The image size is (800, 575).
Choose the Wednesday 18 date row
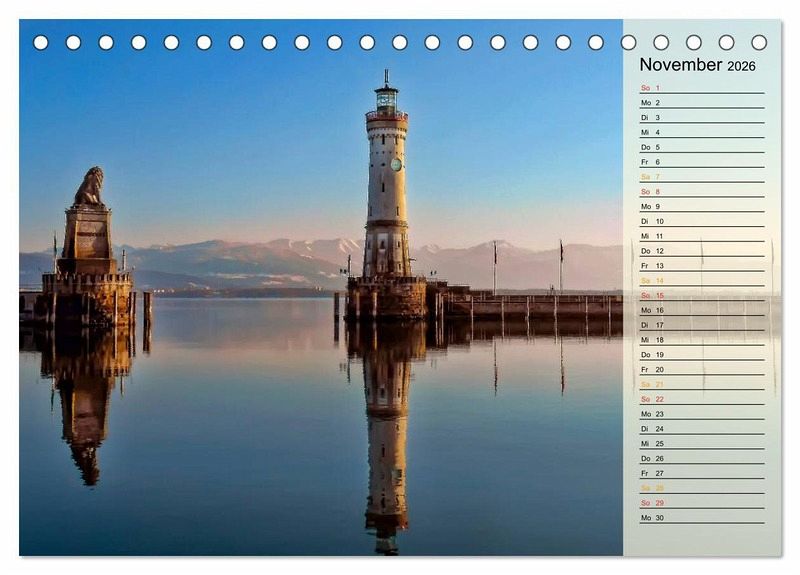click(x=701, y=340)
